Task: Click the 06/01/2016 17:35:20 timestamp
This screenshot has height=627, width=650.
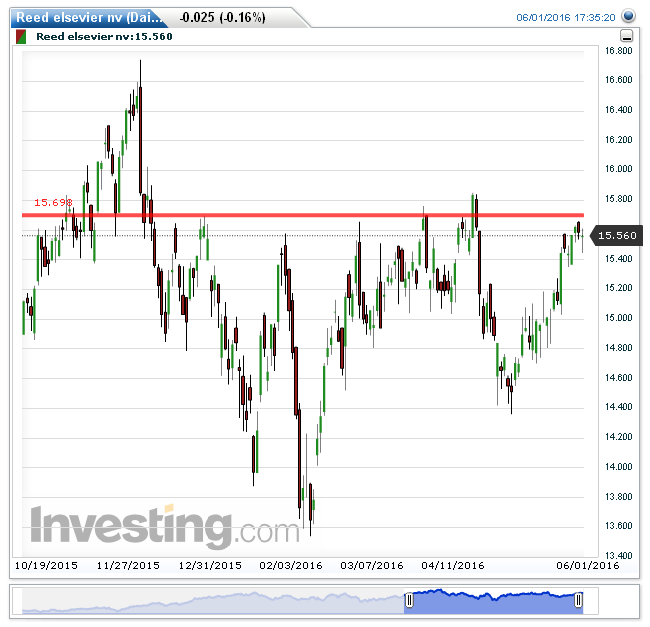Action: [565, 17]
